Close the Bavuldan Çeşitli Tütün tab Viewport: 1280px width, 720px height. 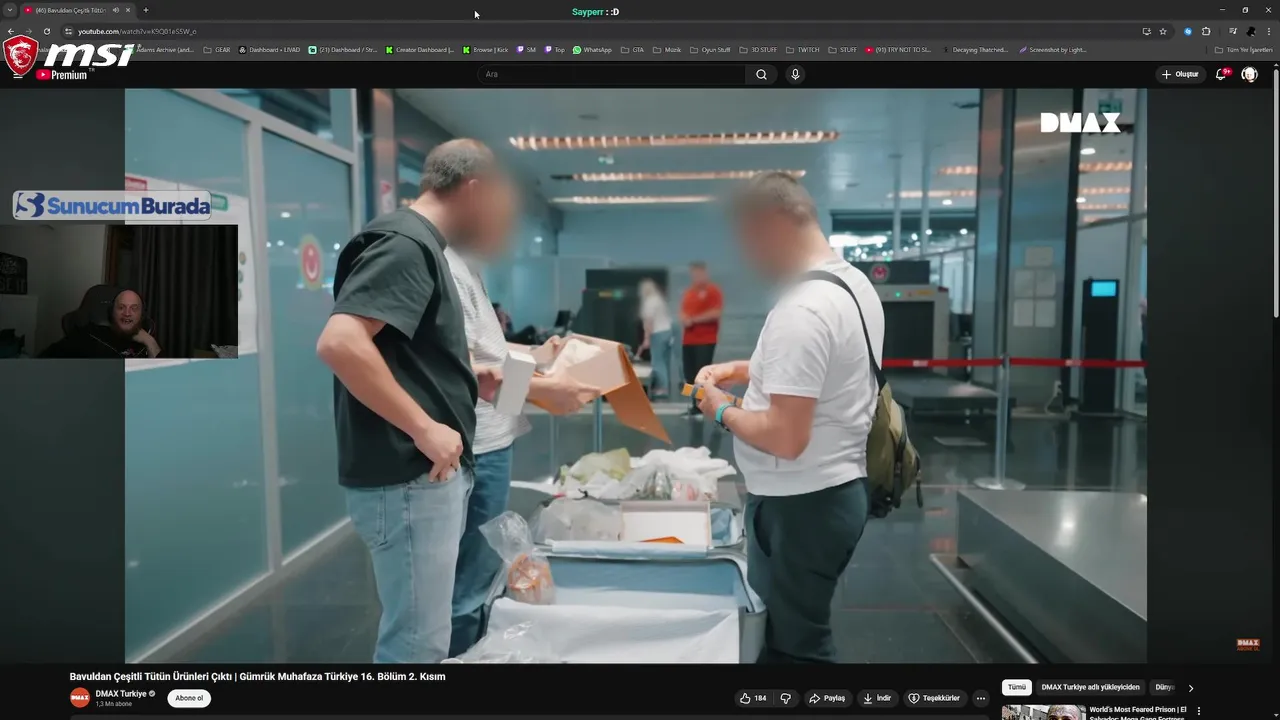click(128, 10)
